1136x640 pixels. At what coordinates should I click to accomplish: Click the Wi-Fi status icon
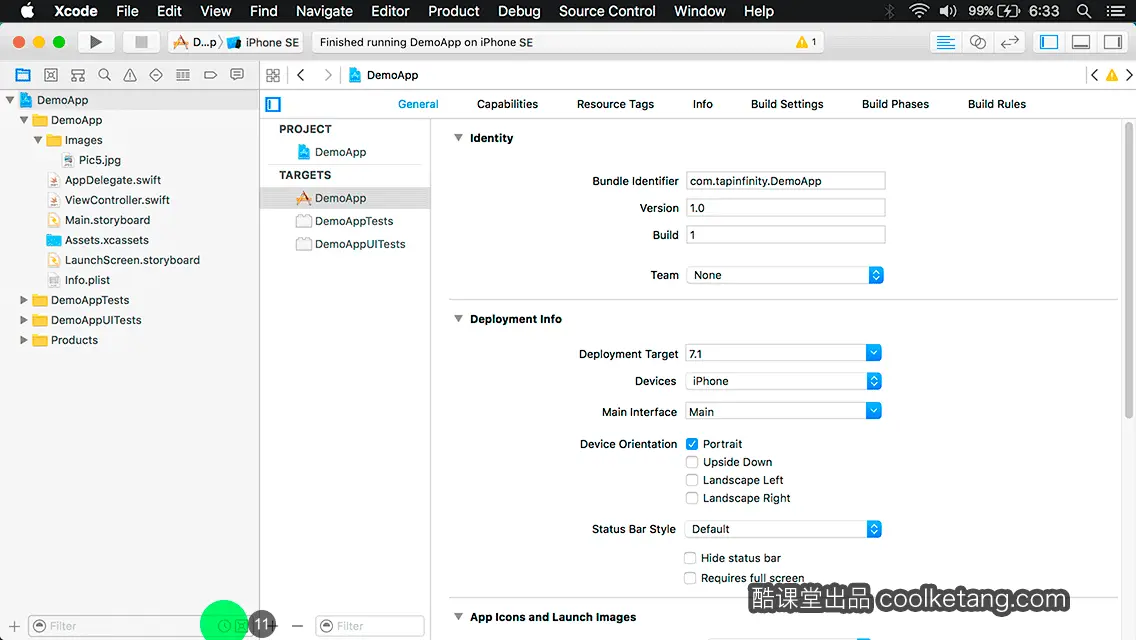pyautogui.click(x=919, y=11)
